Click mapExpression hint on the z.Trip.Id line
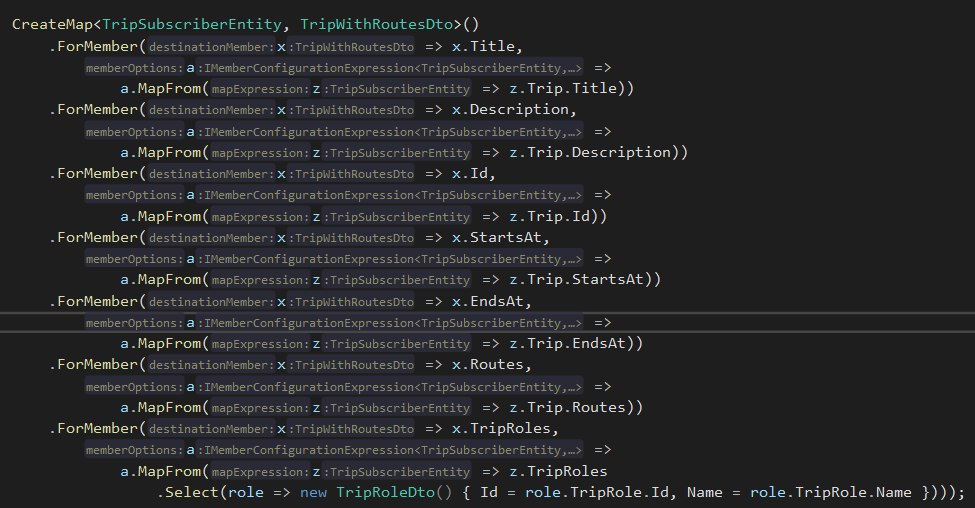 click(260, 217)
